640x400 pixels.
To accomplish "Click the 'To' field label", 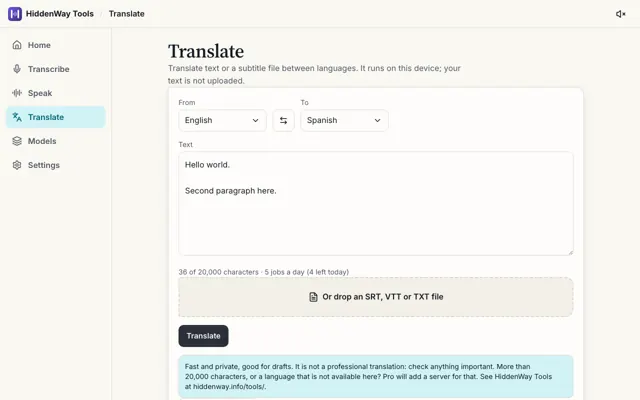I will [304, 102].
